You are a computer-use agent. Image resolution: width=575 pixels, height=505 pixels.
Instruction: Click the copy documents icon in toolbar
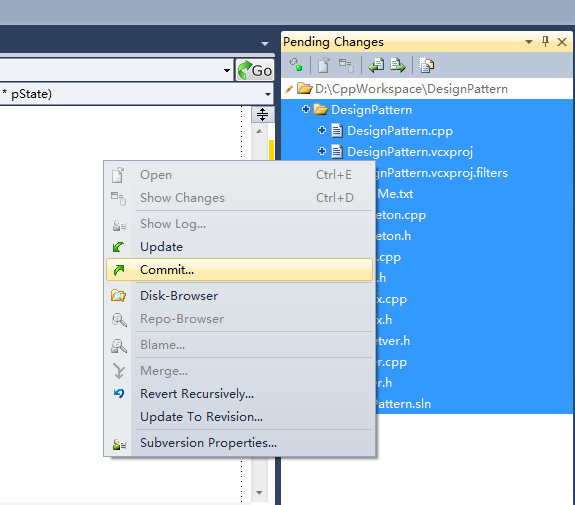point(426,65)
